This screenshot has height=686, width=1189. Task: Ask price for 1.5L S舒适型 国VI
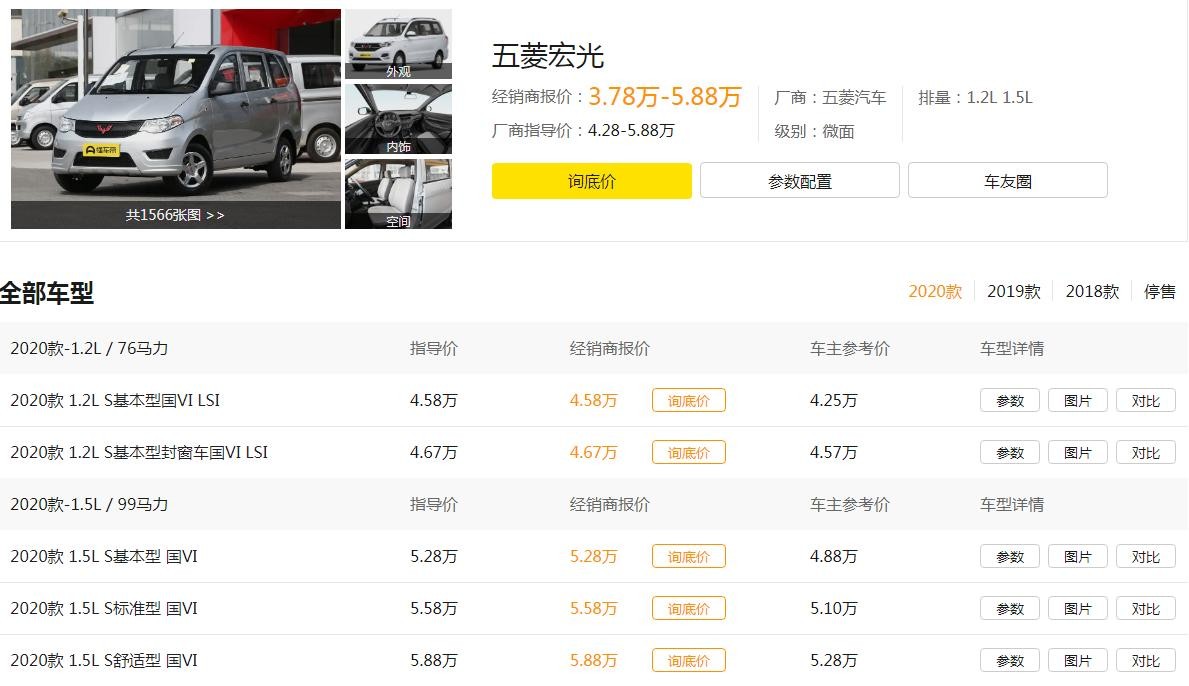click(x=688, y=661)
